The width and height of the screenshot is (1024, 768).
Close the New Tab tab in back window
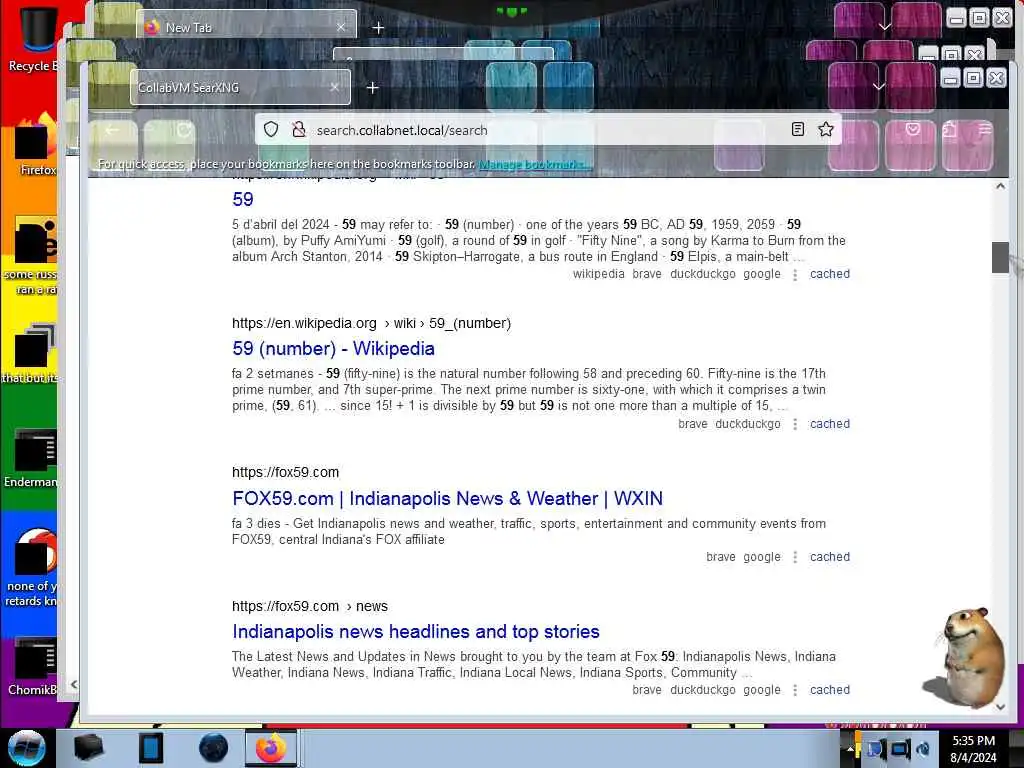tap(341, 27)
